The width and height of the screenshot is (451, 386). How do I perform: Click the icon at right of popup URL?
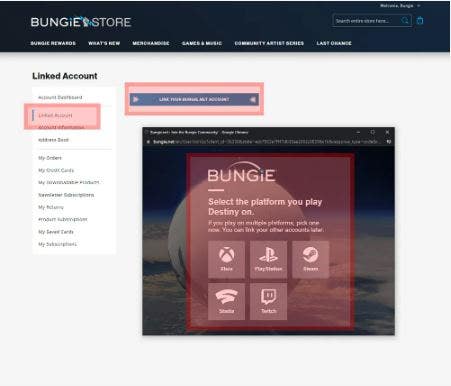point(389,142)
